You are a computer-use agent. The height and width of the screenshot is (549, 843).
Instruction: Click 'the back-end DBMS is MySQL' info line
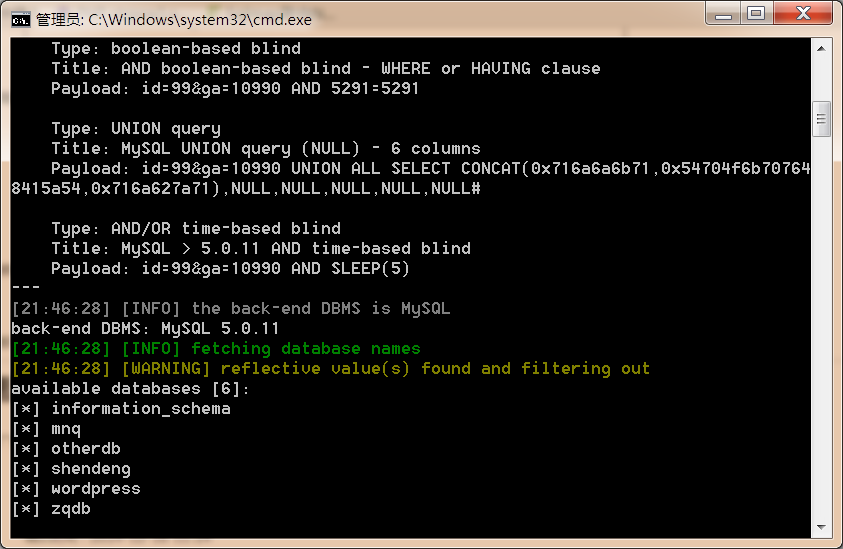231,308
